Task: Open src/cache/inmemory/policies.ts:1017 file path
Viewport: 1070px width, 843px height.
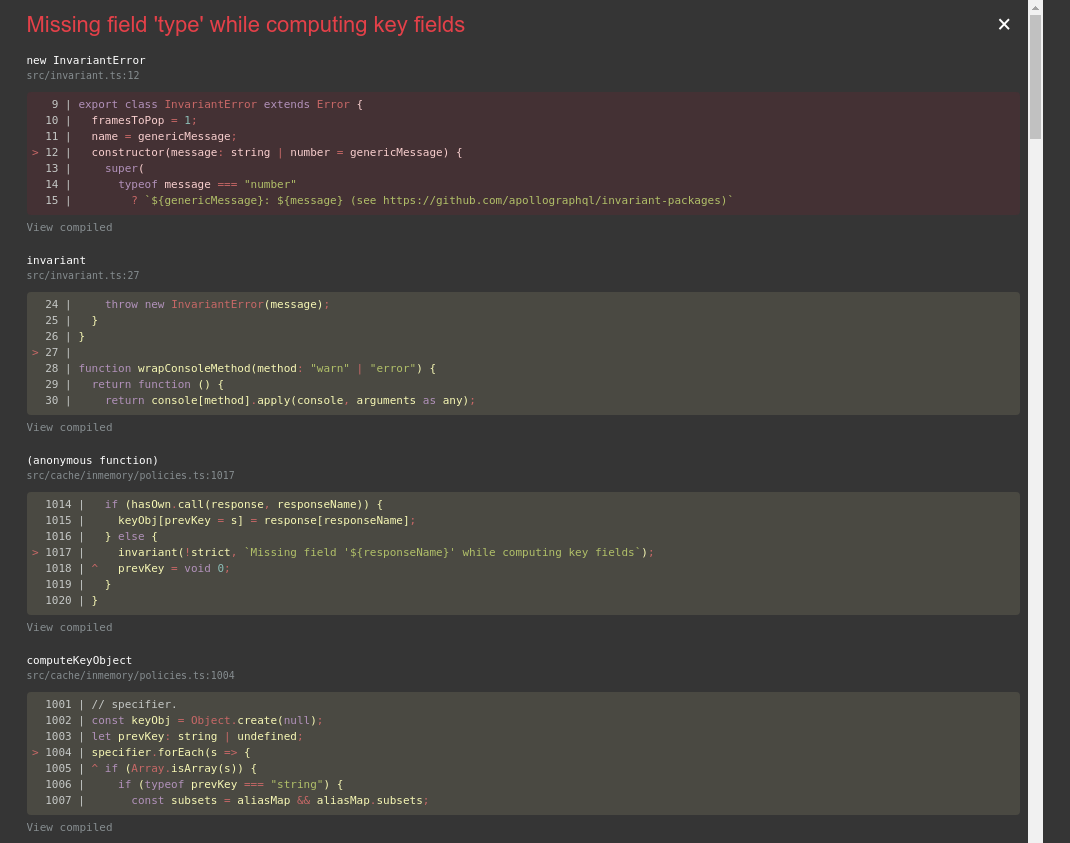Action: (x=130, y=476)
